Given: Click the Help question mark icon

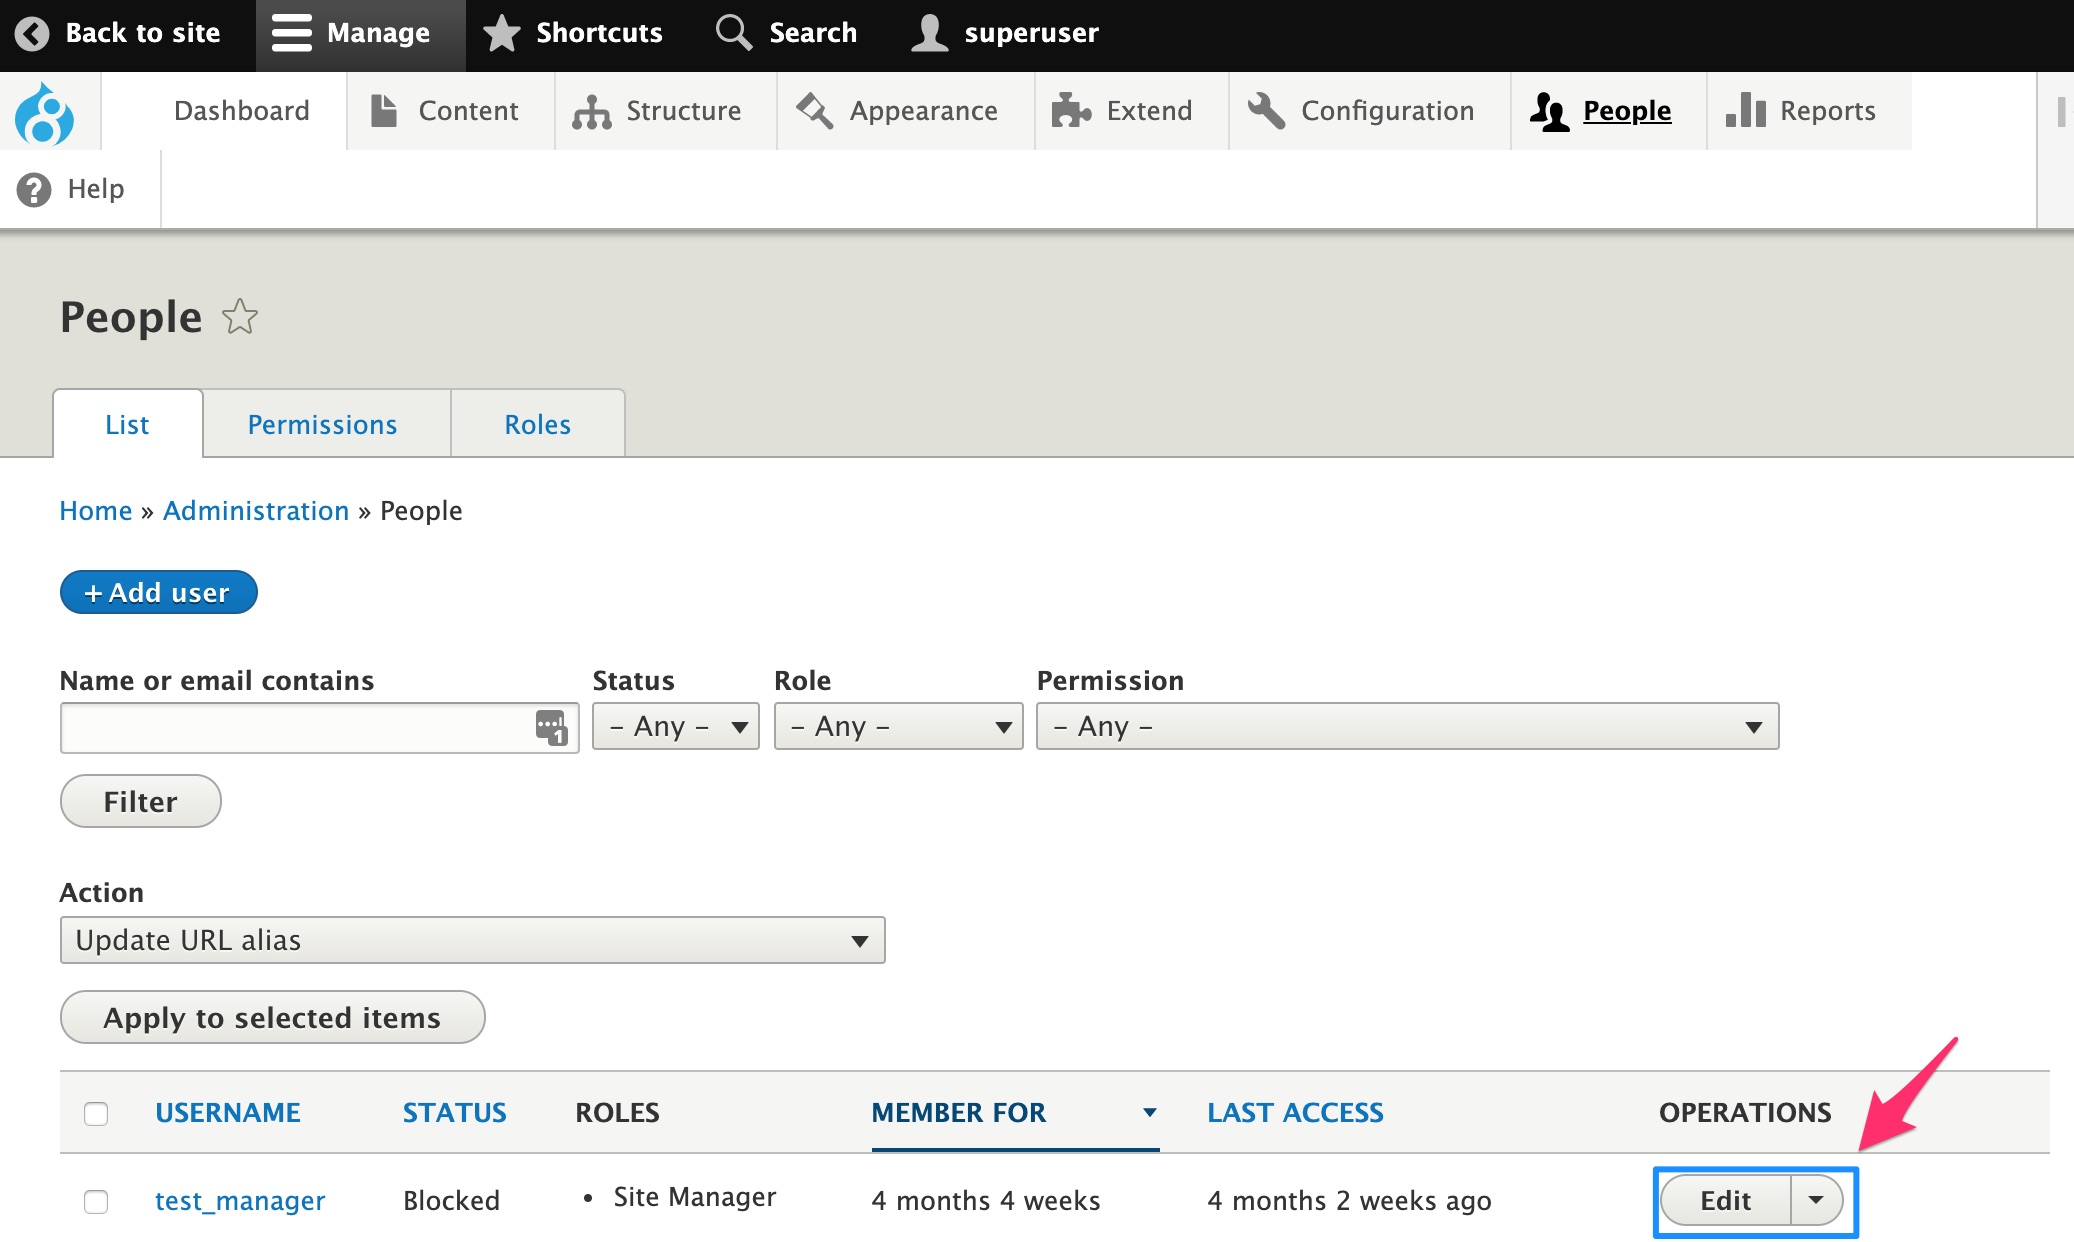Looking at the screenshot, I should [34, 189].
